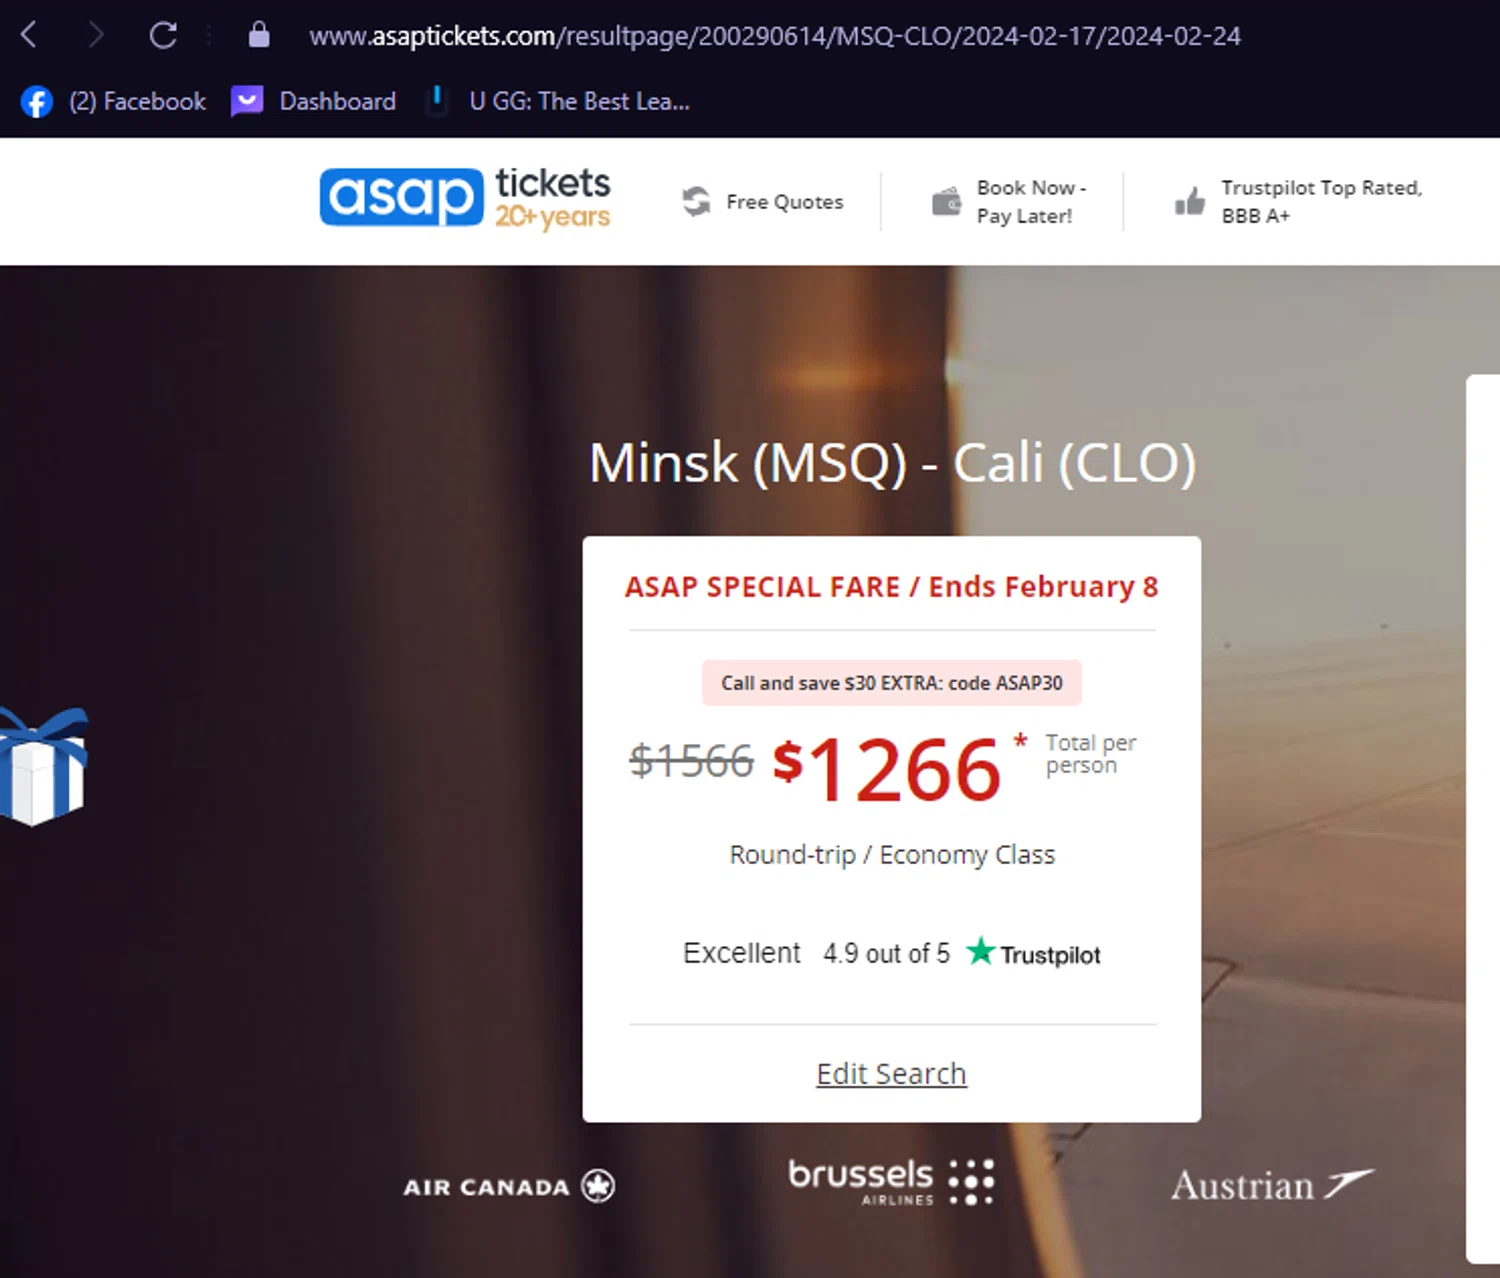Click the Edit Search link
This screenshot has height=1278, width=1500.
pos(891,1074)
